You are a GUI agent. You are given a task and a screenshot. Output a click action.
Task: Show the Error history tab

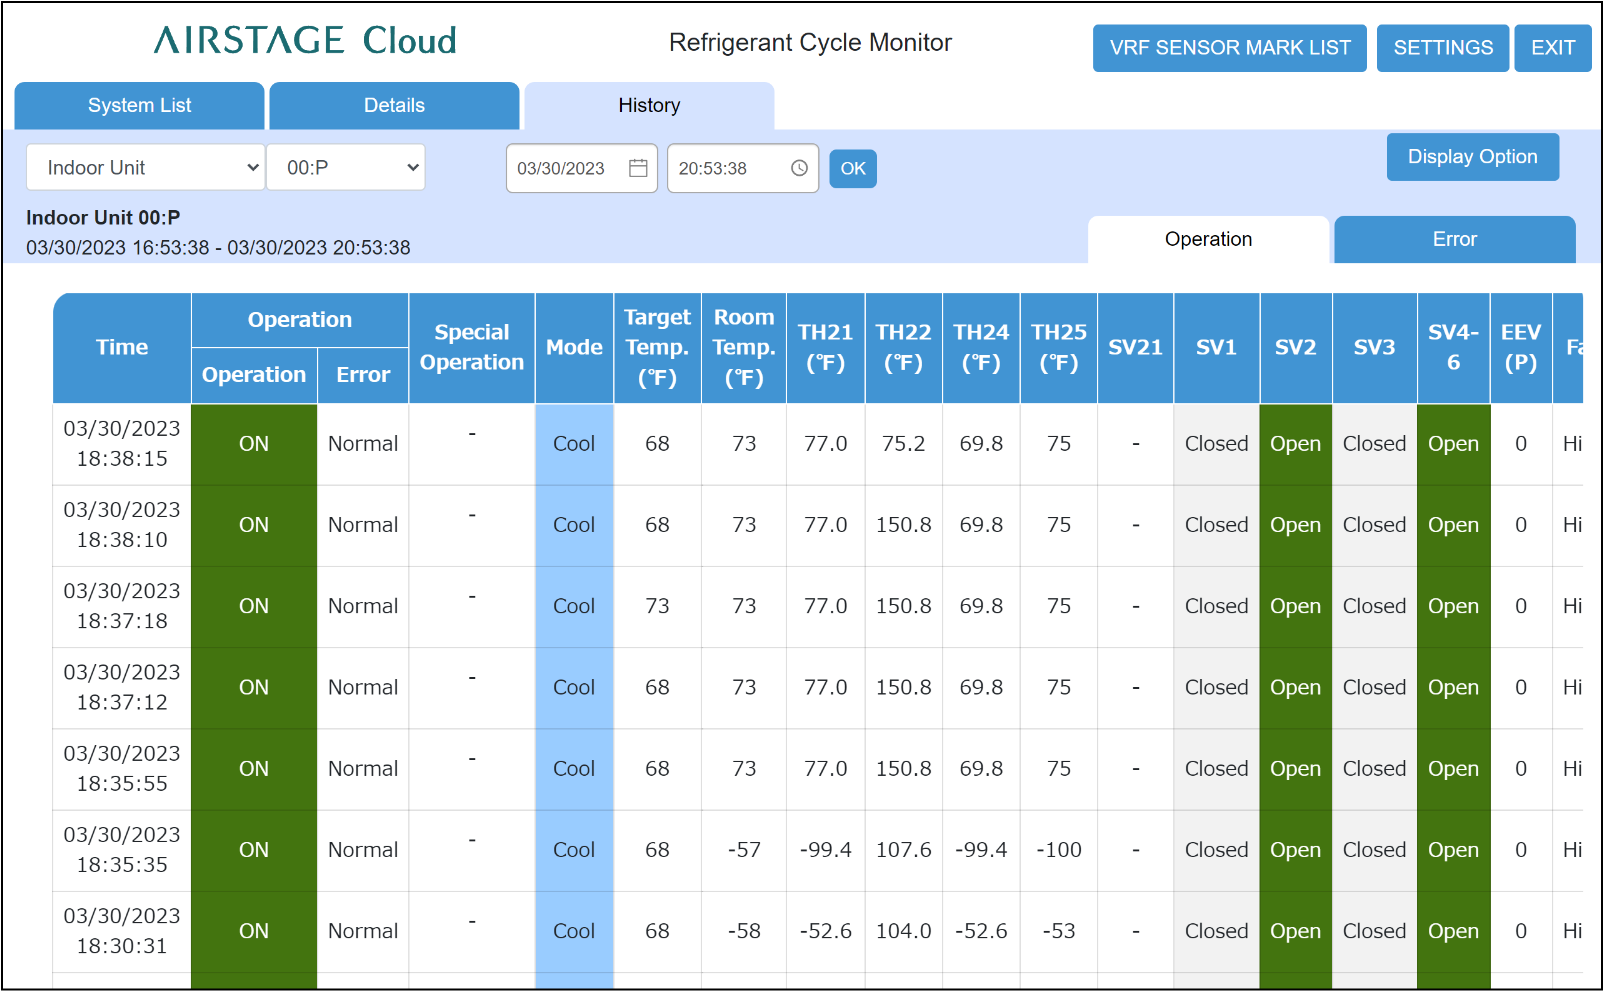(1454, 240)
